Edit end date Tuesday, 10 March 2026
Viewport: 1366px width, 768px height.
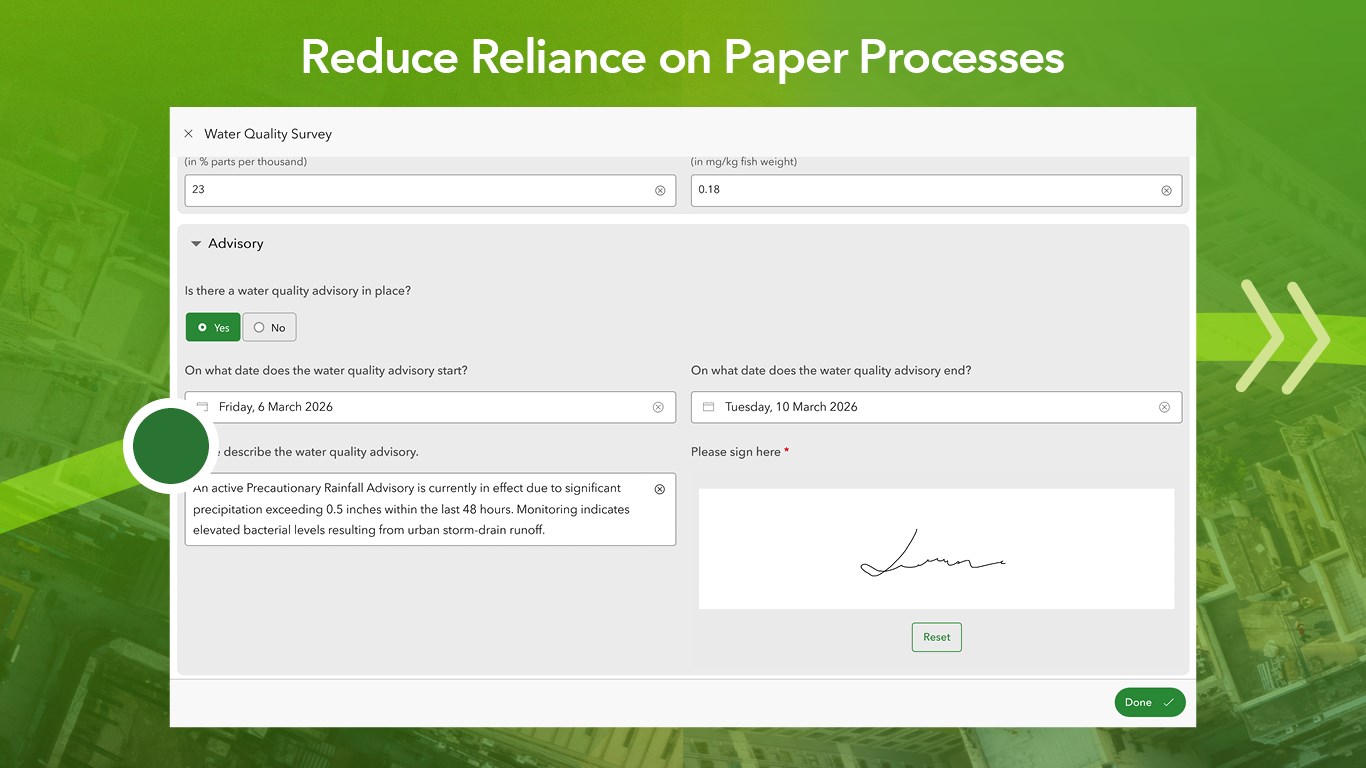point(936,407)
